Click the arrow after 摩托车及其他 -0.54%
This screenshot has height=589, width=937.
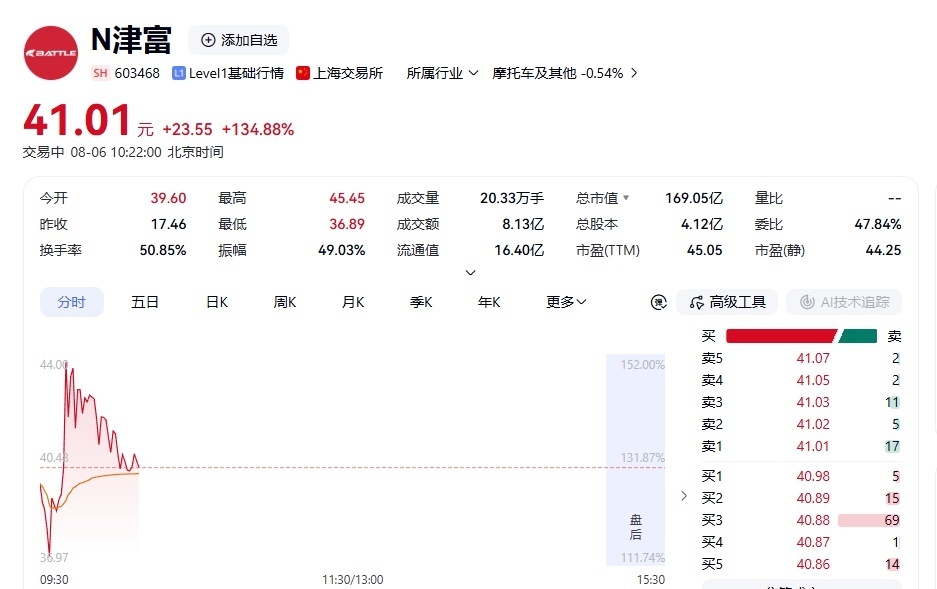tap(634, 73)
